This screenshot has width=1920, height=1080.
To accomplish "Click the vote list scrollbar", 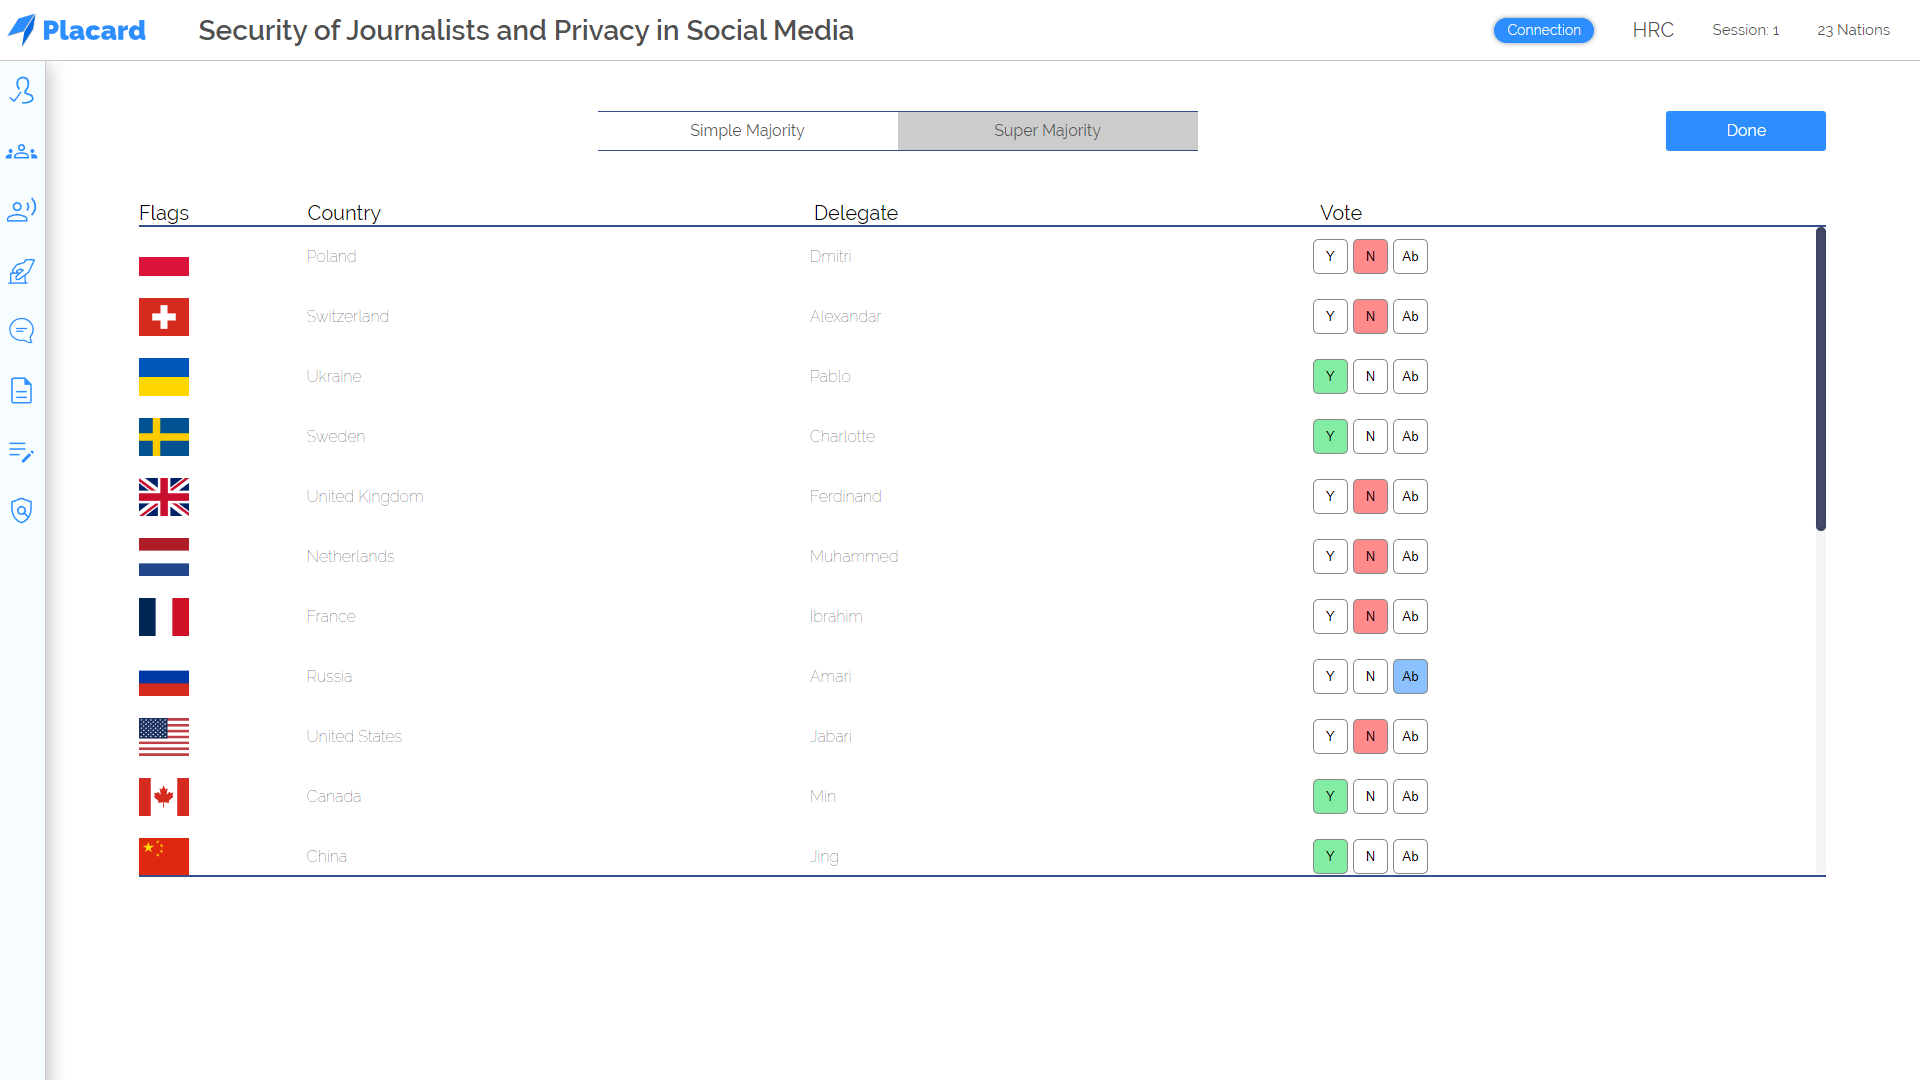I will [1820, 380].
